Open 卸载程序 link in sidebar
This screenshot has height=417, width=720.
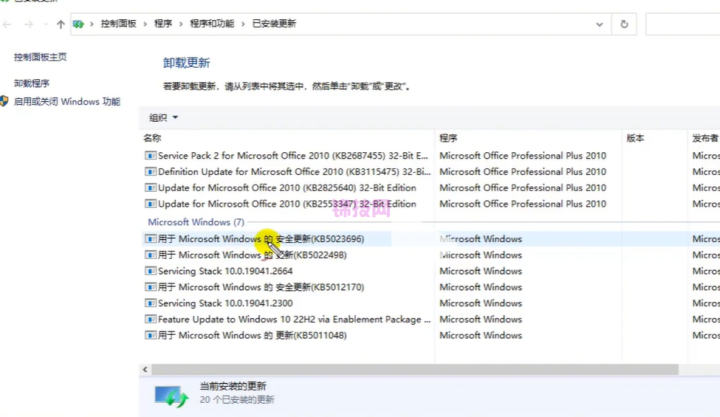[x=31, y=83]
